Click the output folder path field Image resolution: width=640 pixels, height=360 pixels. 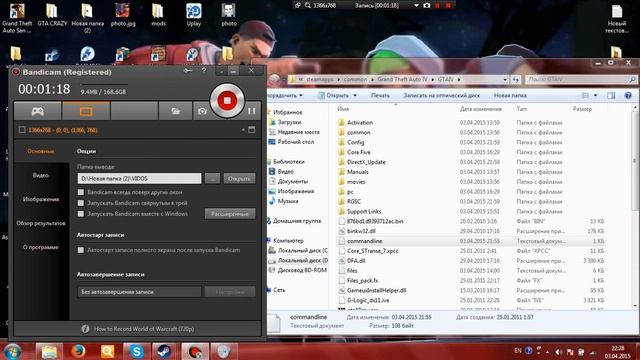[x=139, y=178]
